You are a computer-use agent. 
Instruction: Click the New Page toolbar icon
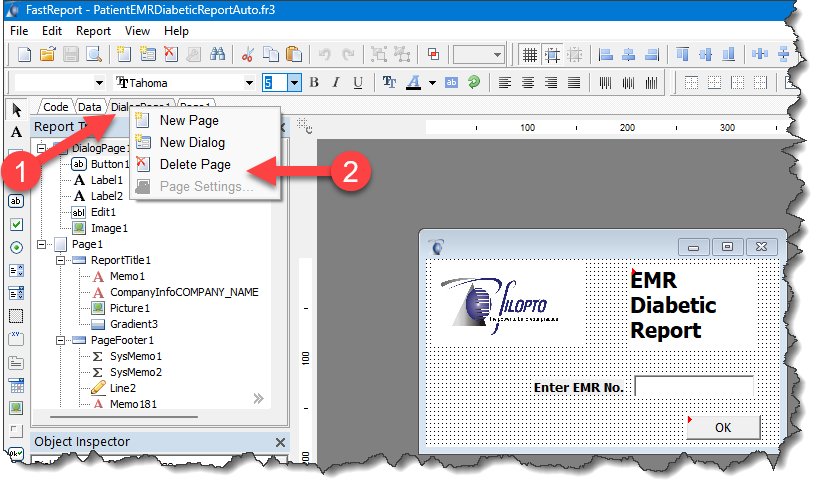[x=124, y=54]
